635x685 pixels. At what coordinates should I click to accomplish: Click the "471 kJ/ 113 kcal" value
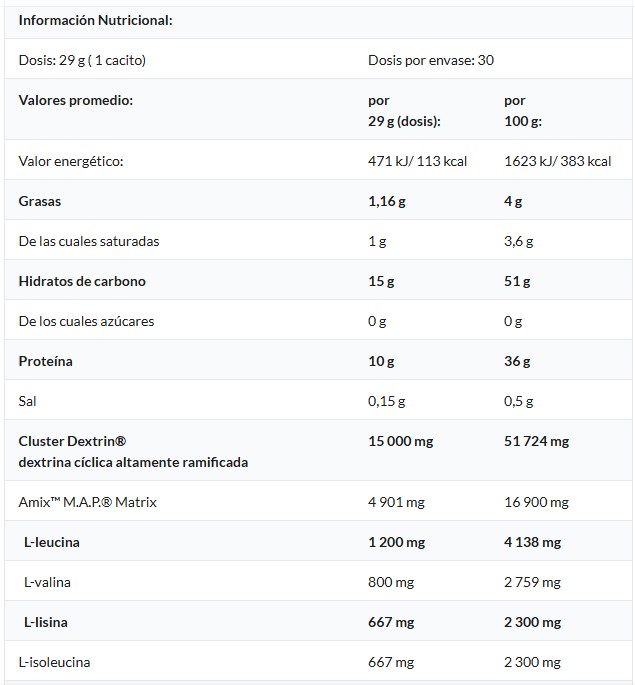coord(417,161)
